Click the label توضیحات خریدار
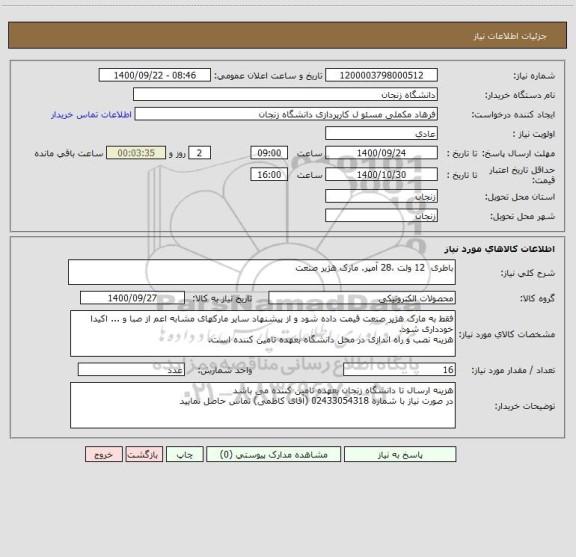The height and width of the screenshot is (557, 576). click(x=525, y=406)
